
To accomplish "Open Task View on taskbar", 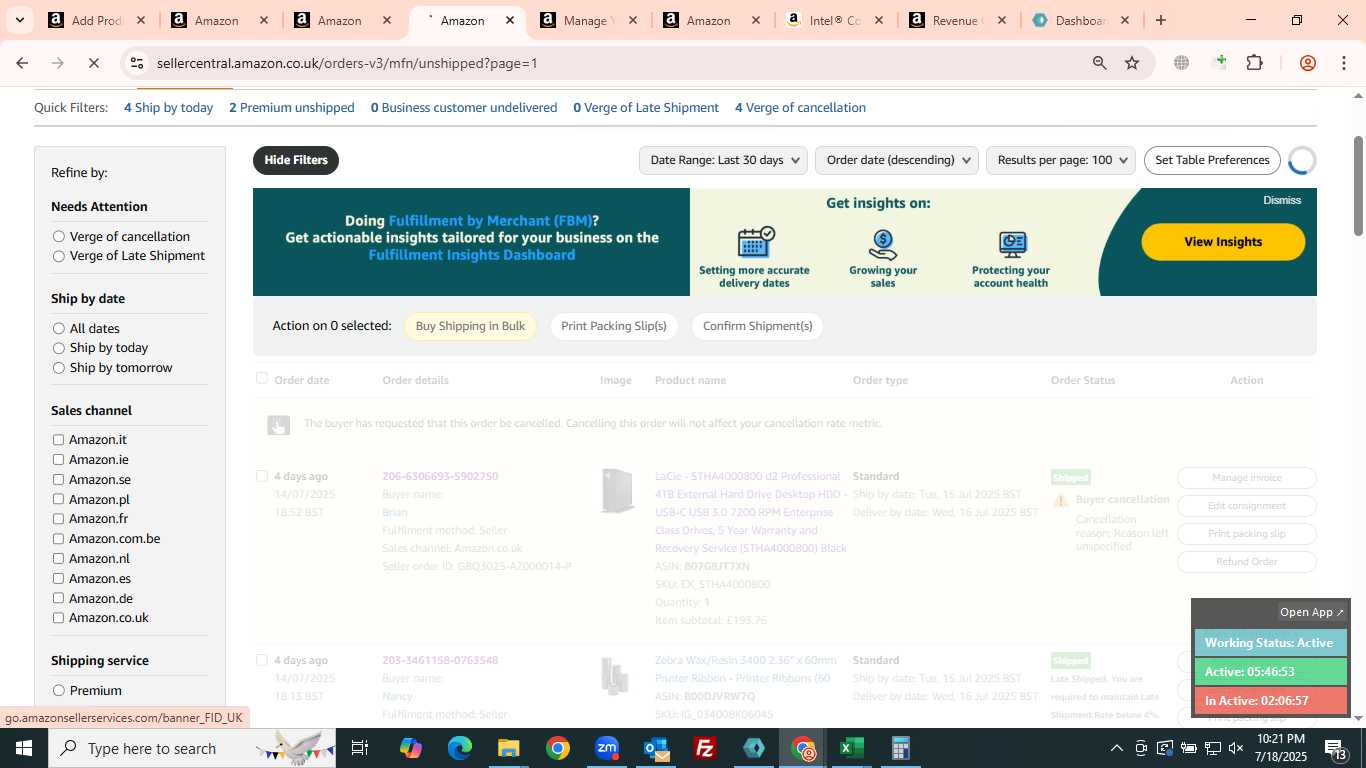I will 360,748.
